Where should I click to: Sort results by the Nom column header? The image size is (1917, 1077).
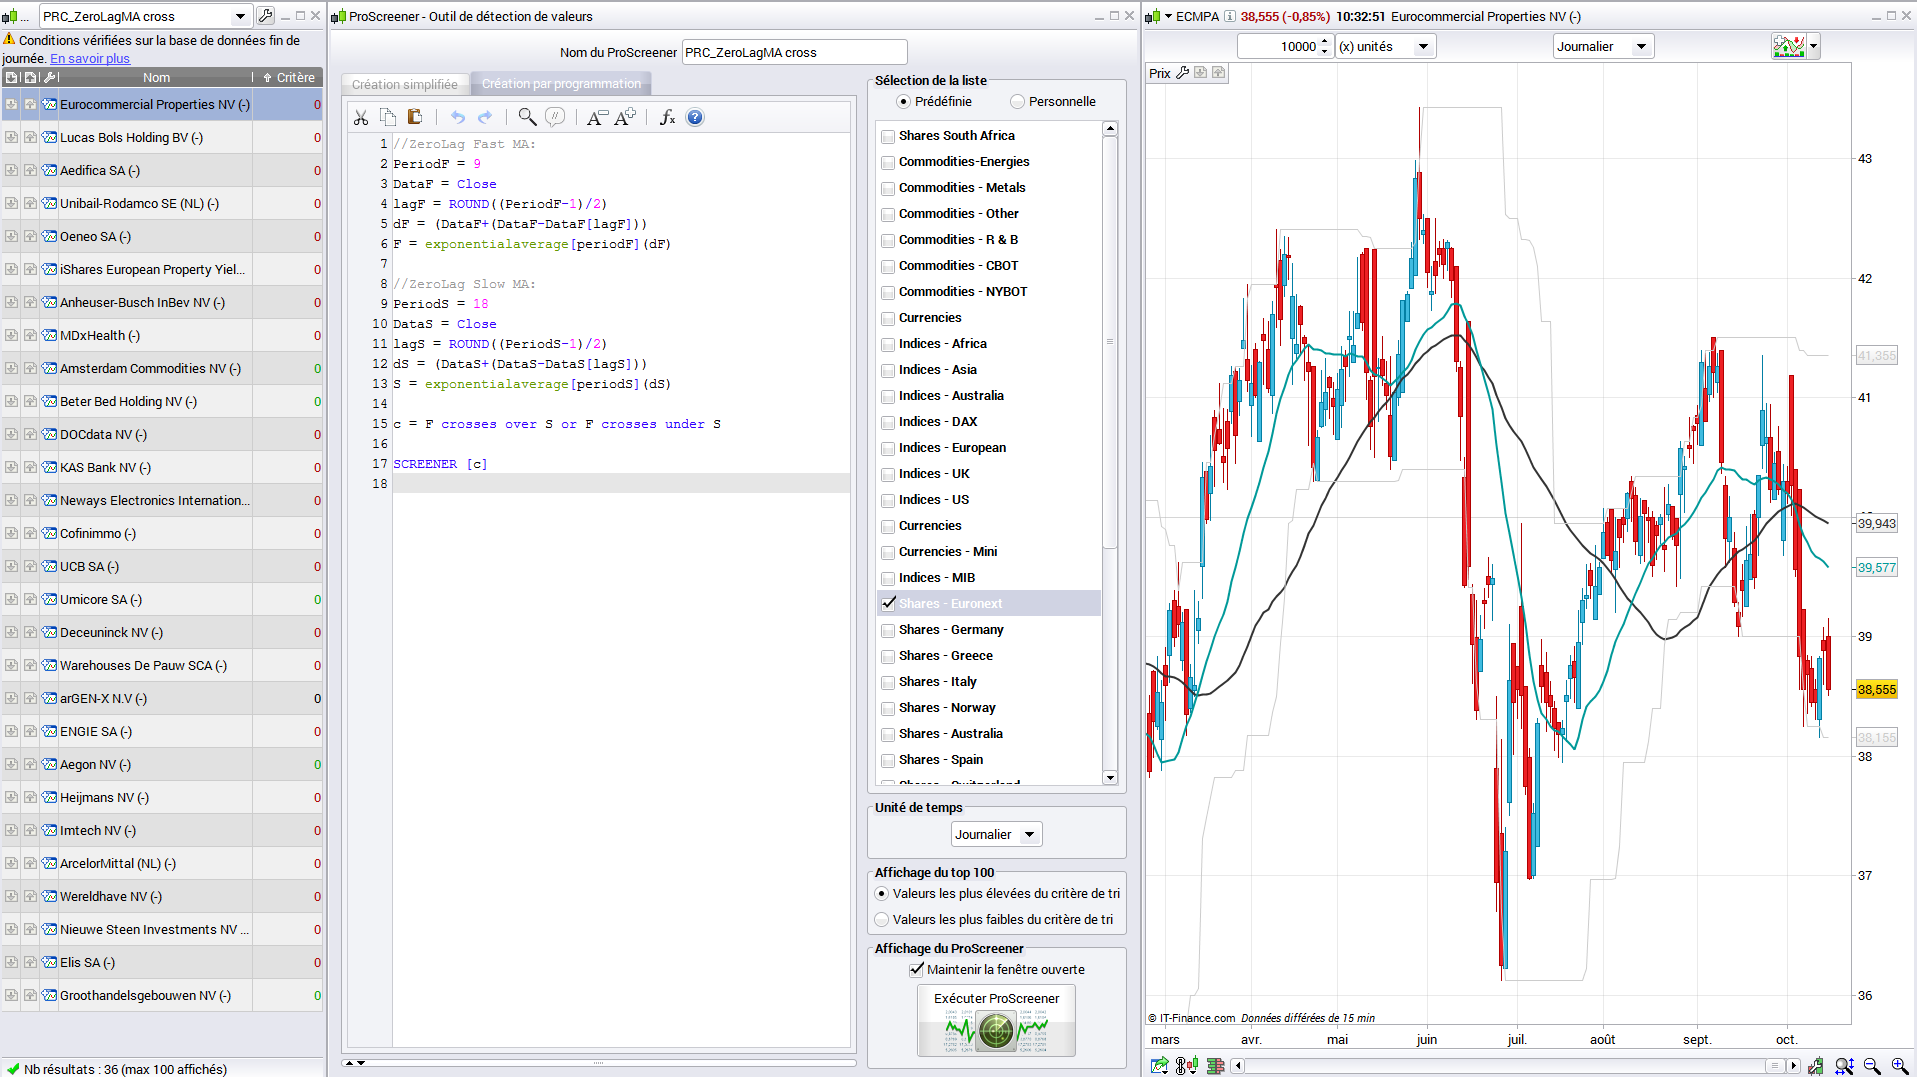156,77
